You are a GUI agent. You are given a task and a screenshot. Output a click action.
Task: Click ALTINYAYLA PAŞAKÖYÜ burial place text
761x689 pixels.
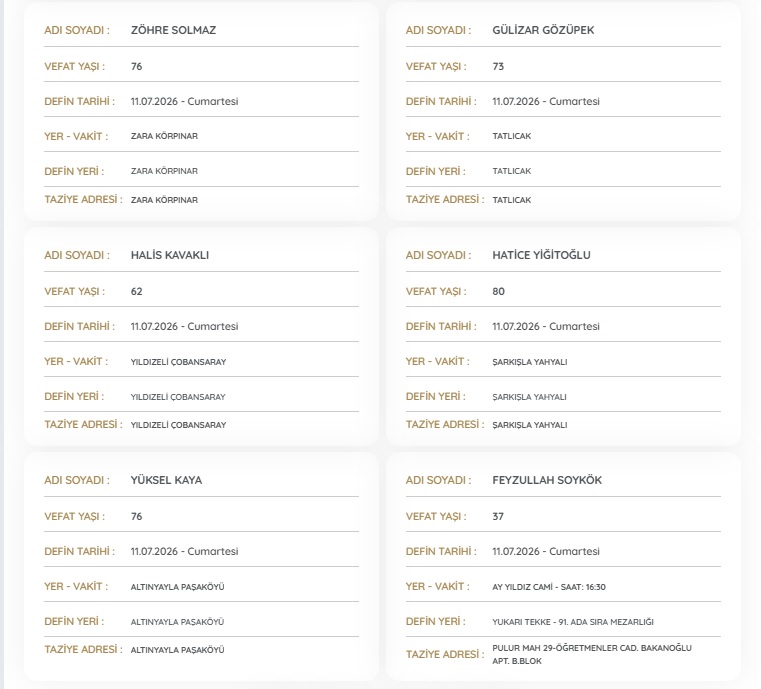pos(177,622)
